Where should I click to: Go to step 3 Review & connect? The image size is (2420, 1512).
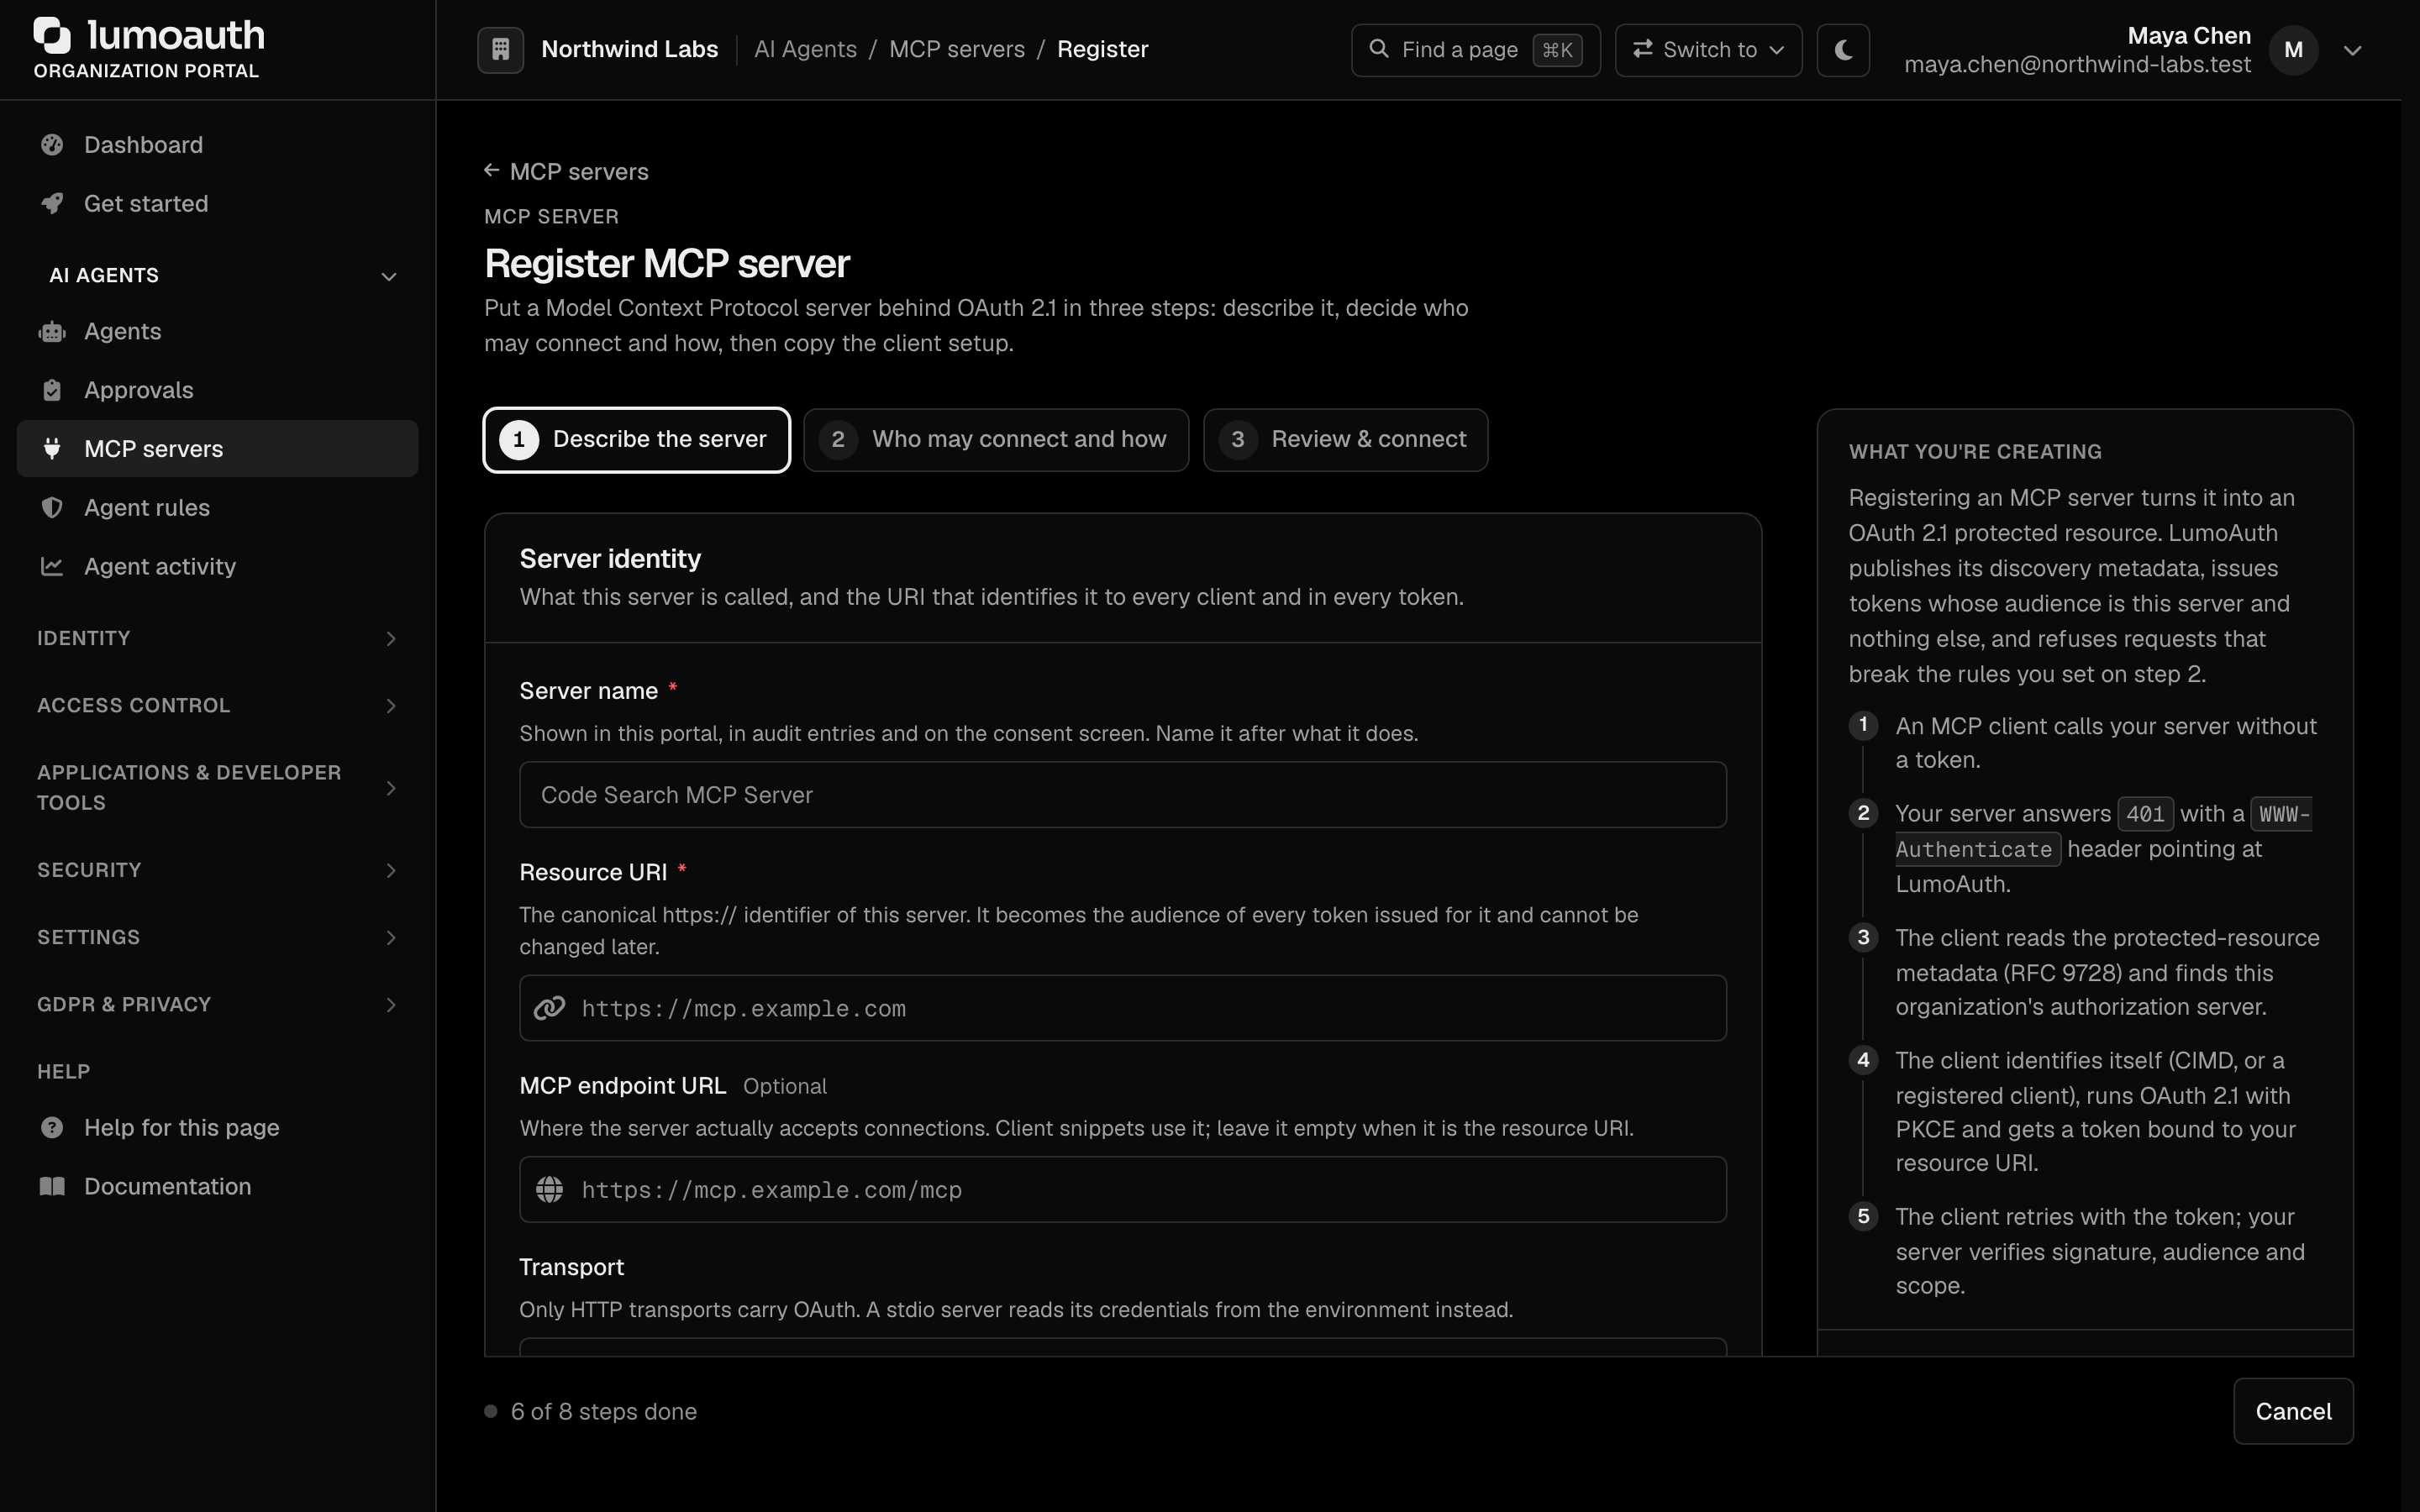[x=1345, y=440]
